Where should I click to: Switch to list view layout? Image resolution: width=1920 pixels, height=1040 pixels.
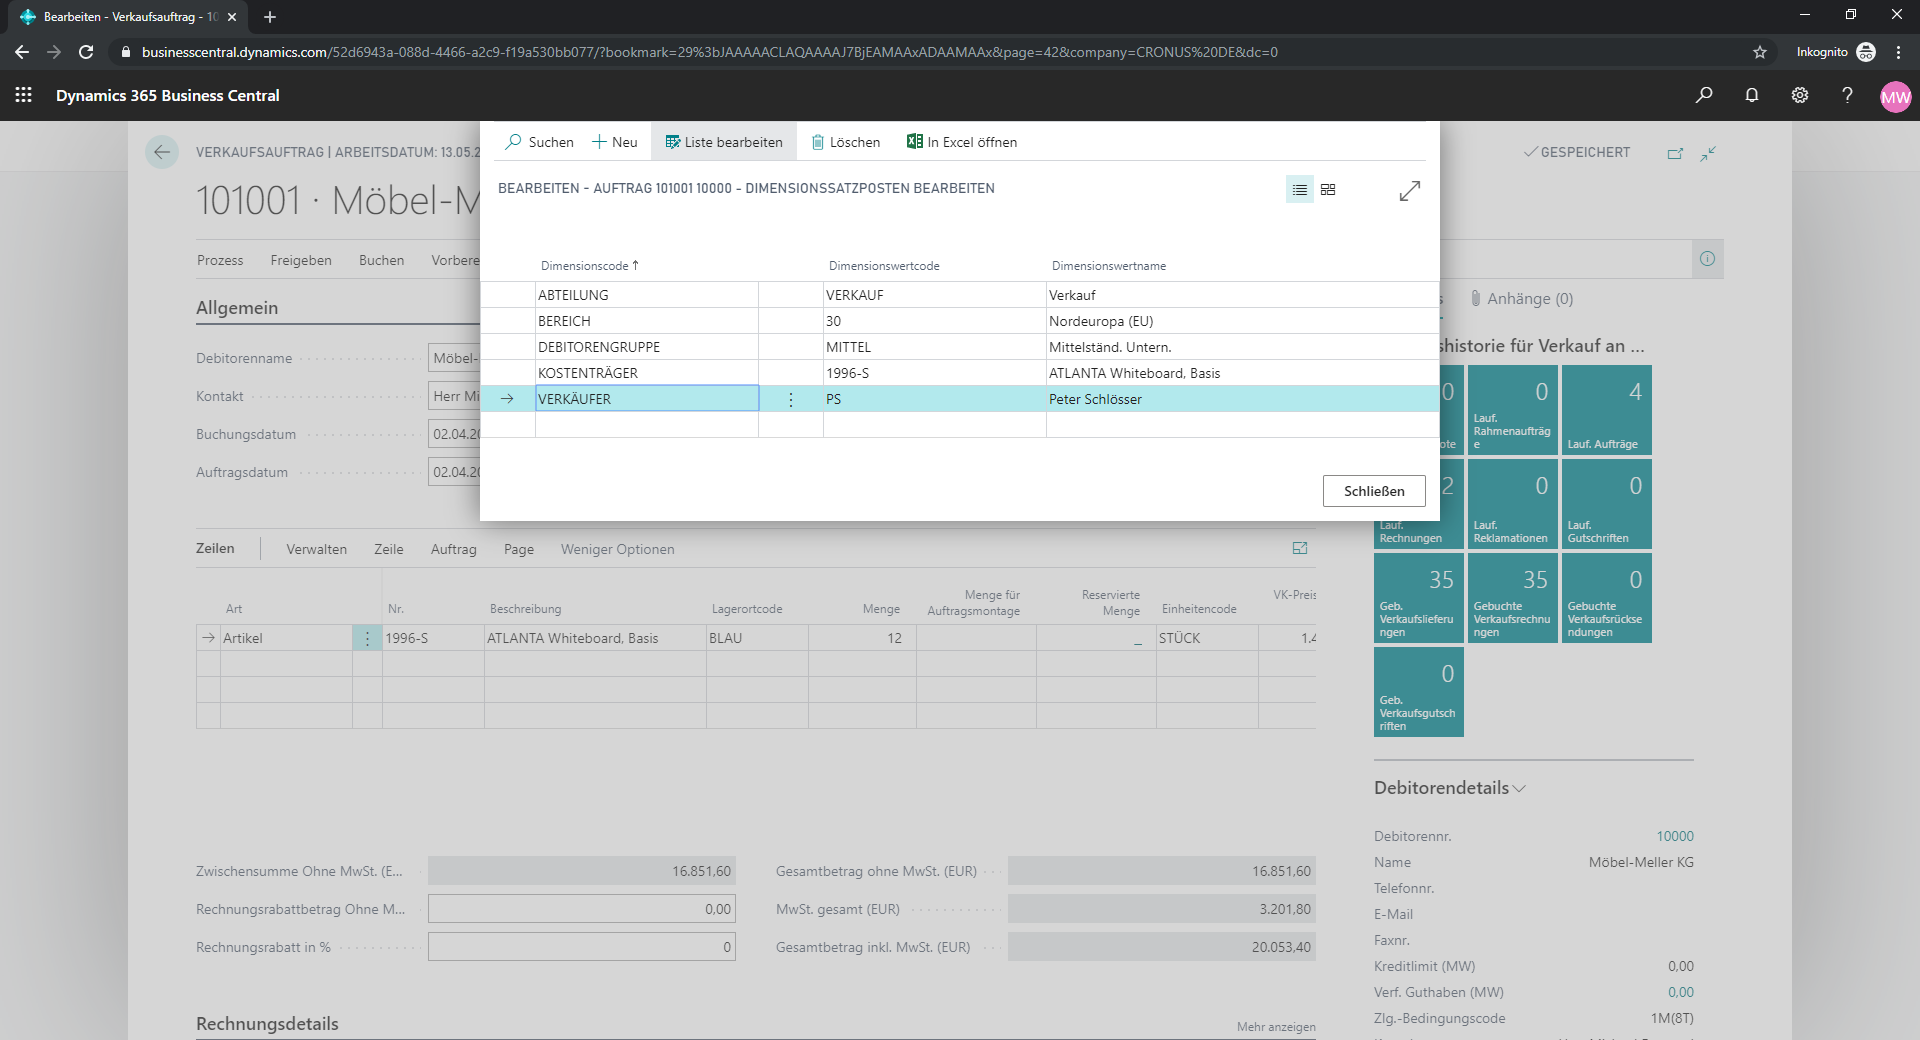[1299, 189]
